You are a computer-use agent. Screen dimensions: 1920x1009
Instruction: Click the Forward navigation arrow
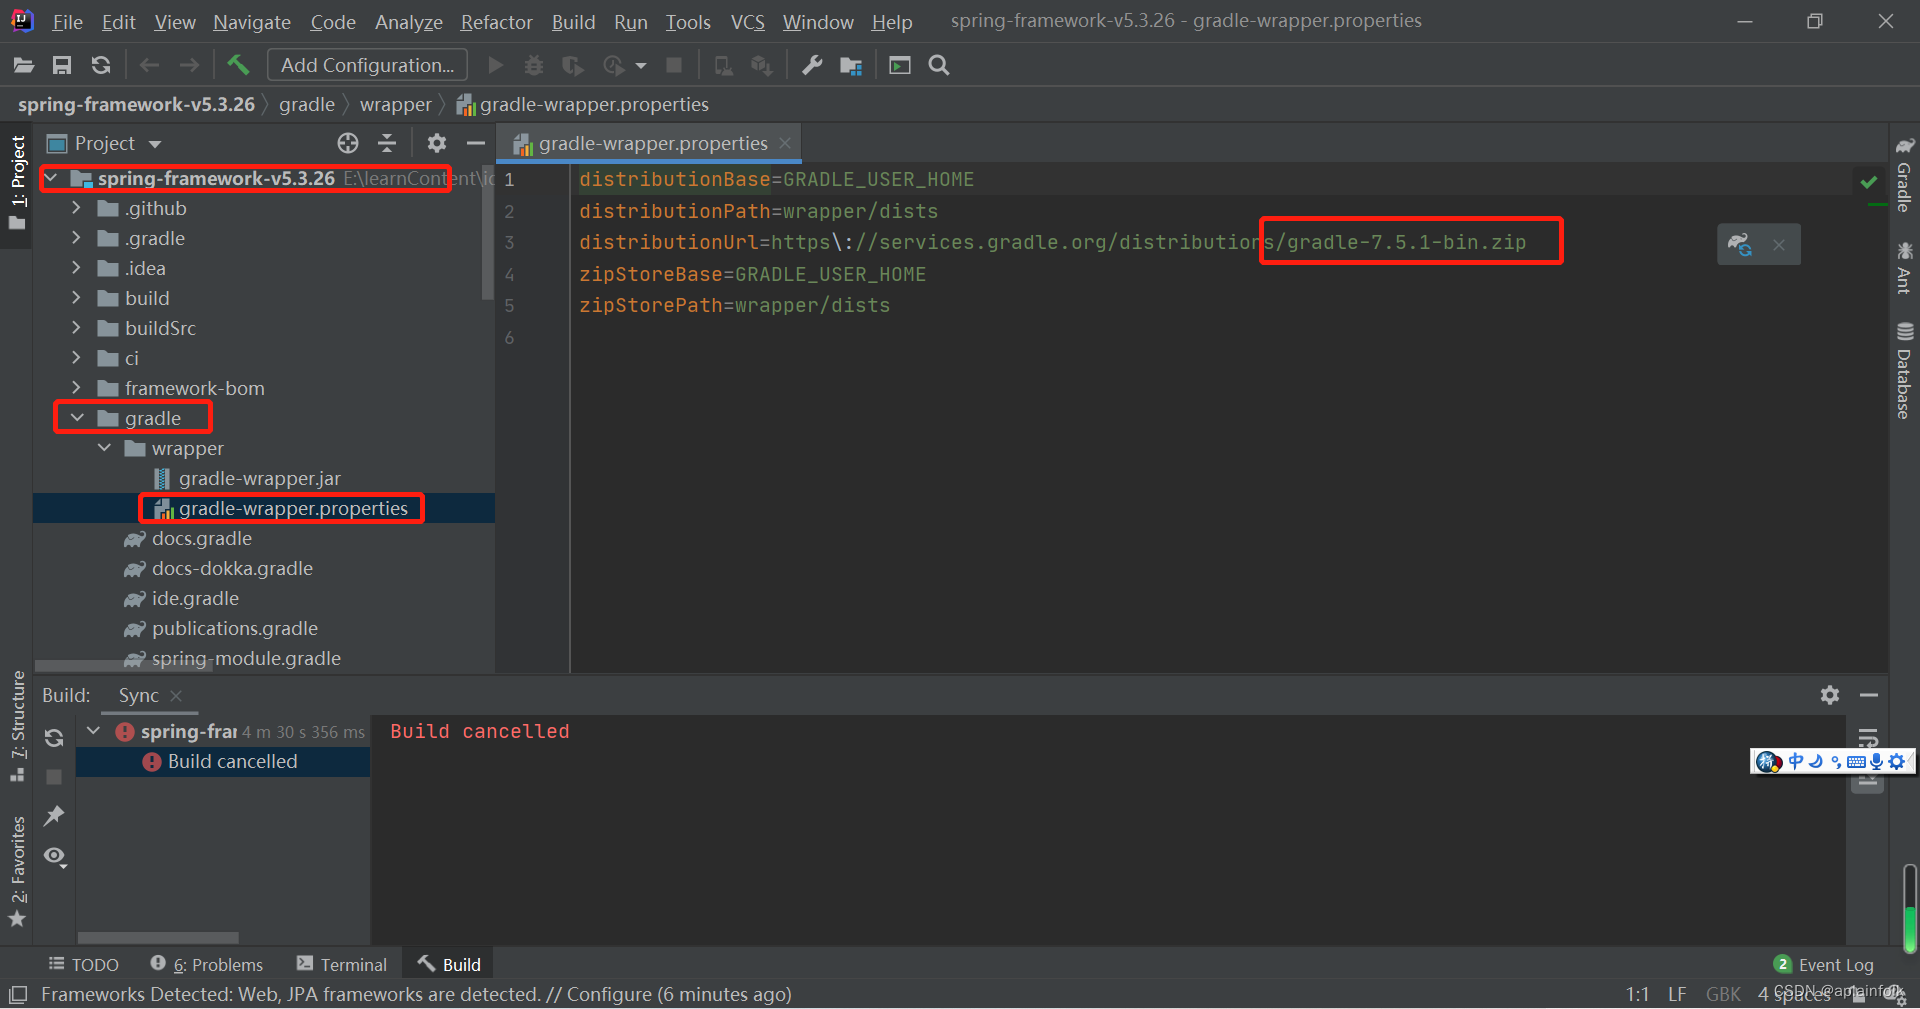(189, 66)
